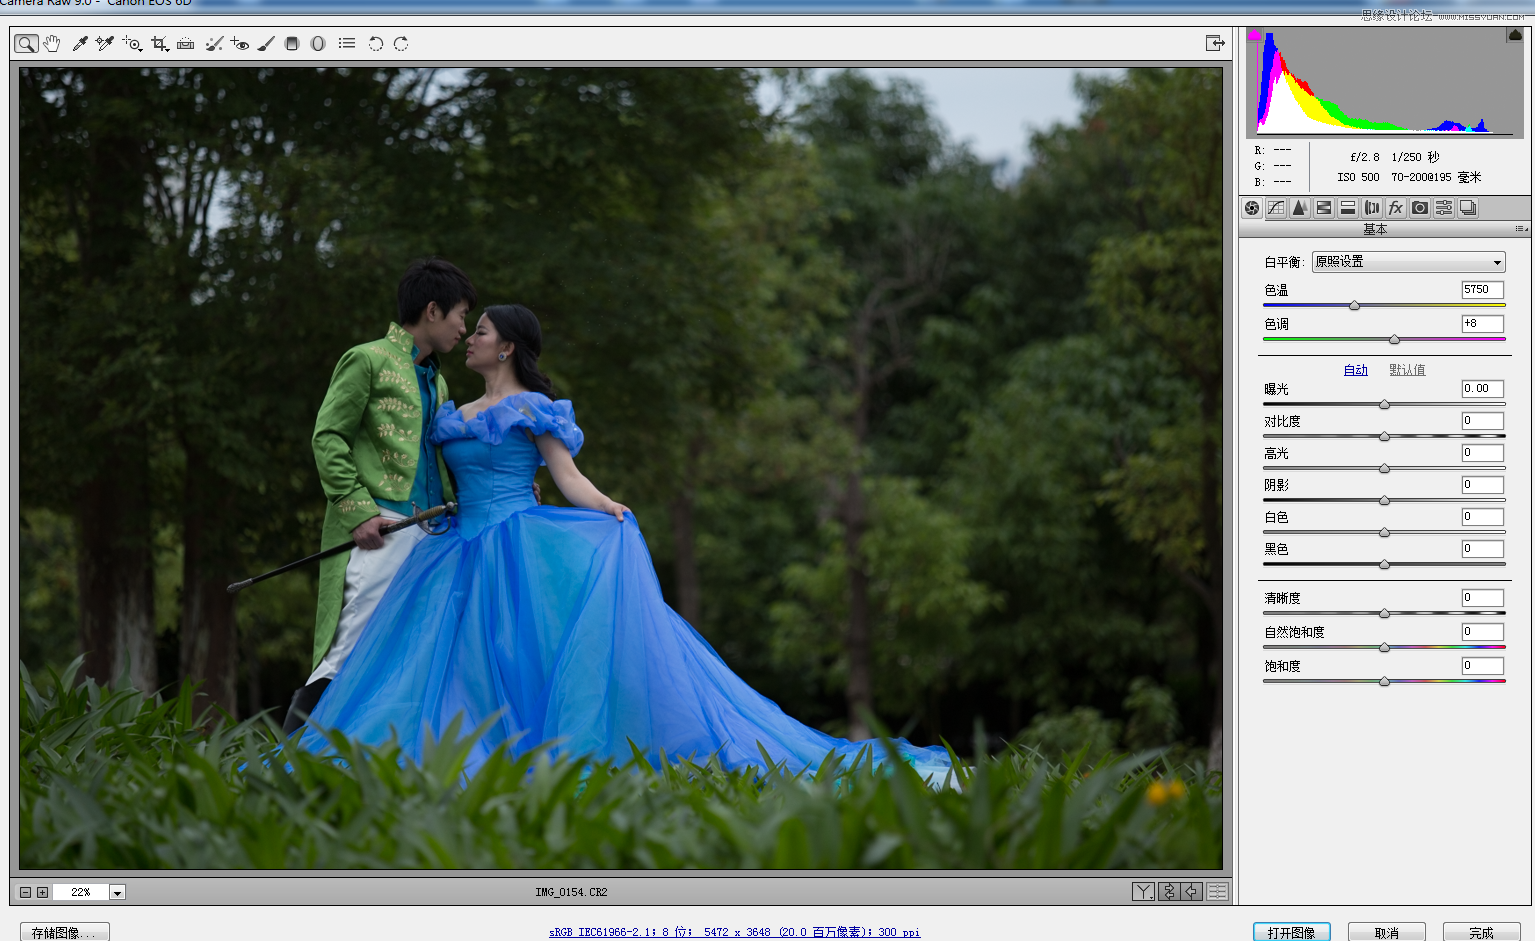Screen dimensions: 1535x941
Task: Open the white balance 原照设置 dropdown
Action: [1409, 262]
